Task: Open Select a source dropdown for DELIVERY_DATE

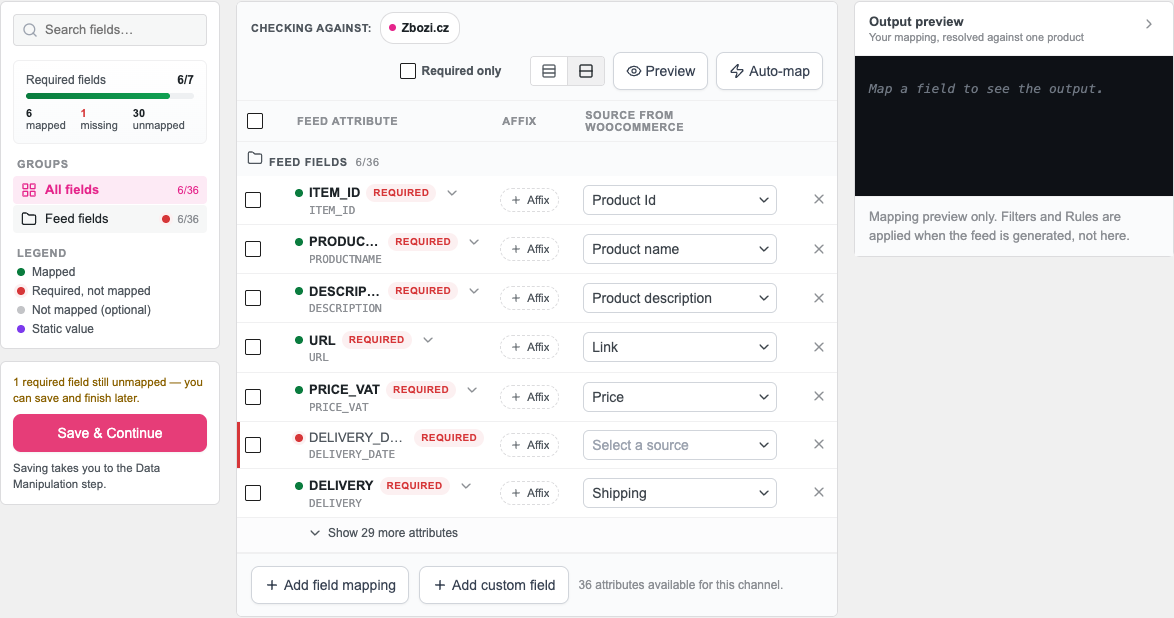Action: click(x=680, y=445)
